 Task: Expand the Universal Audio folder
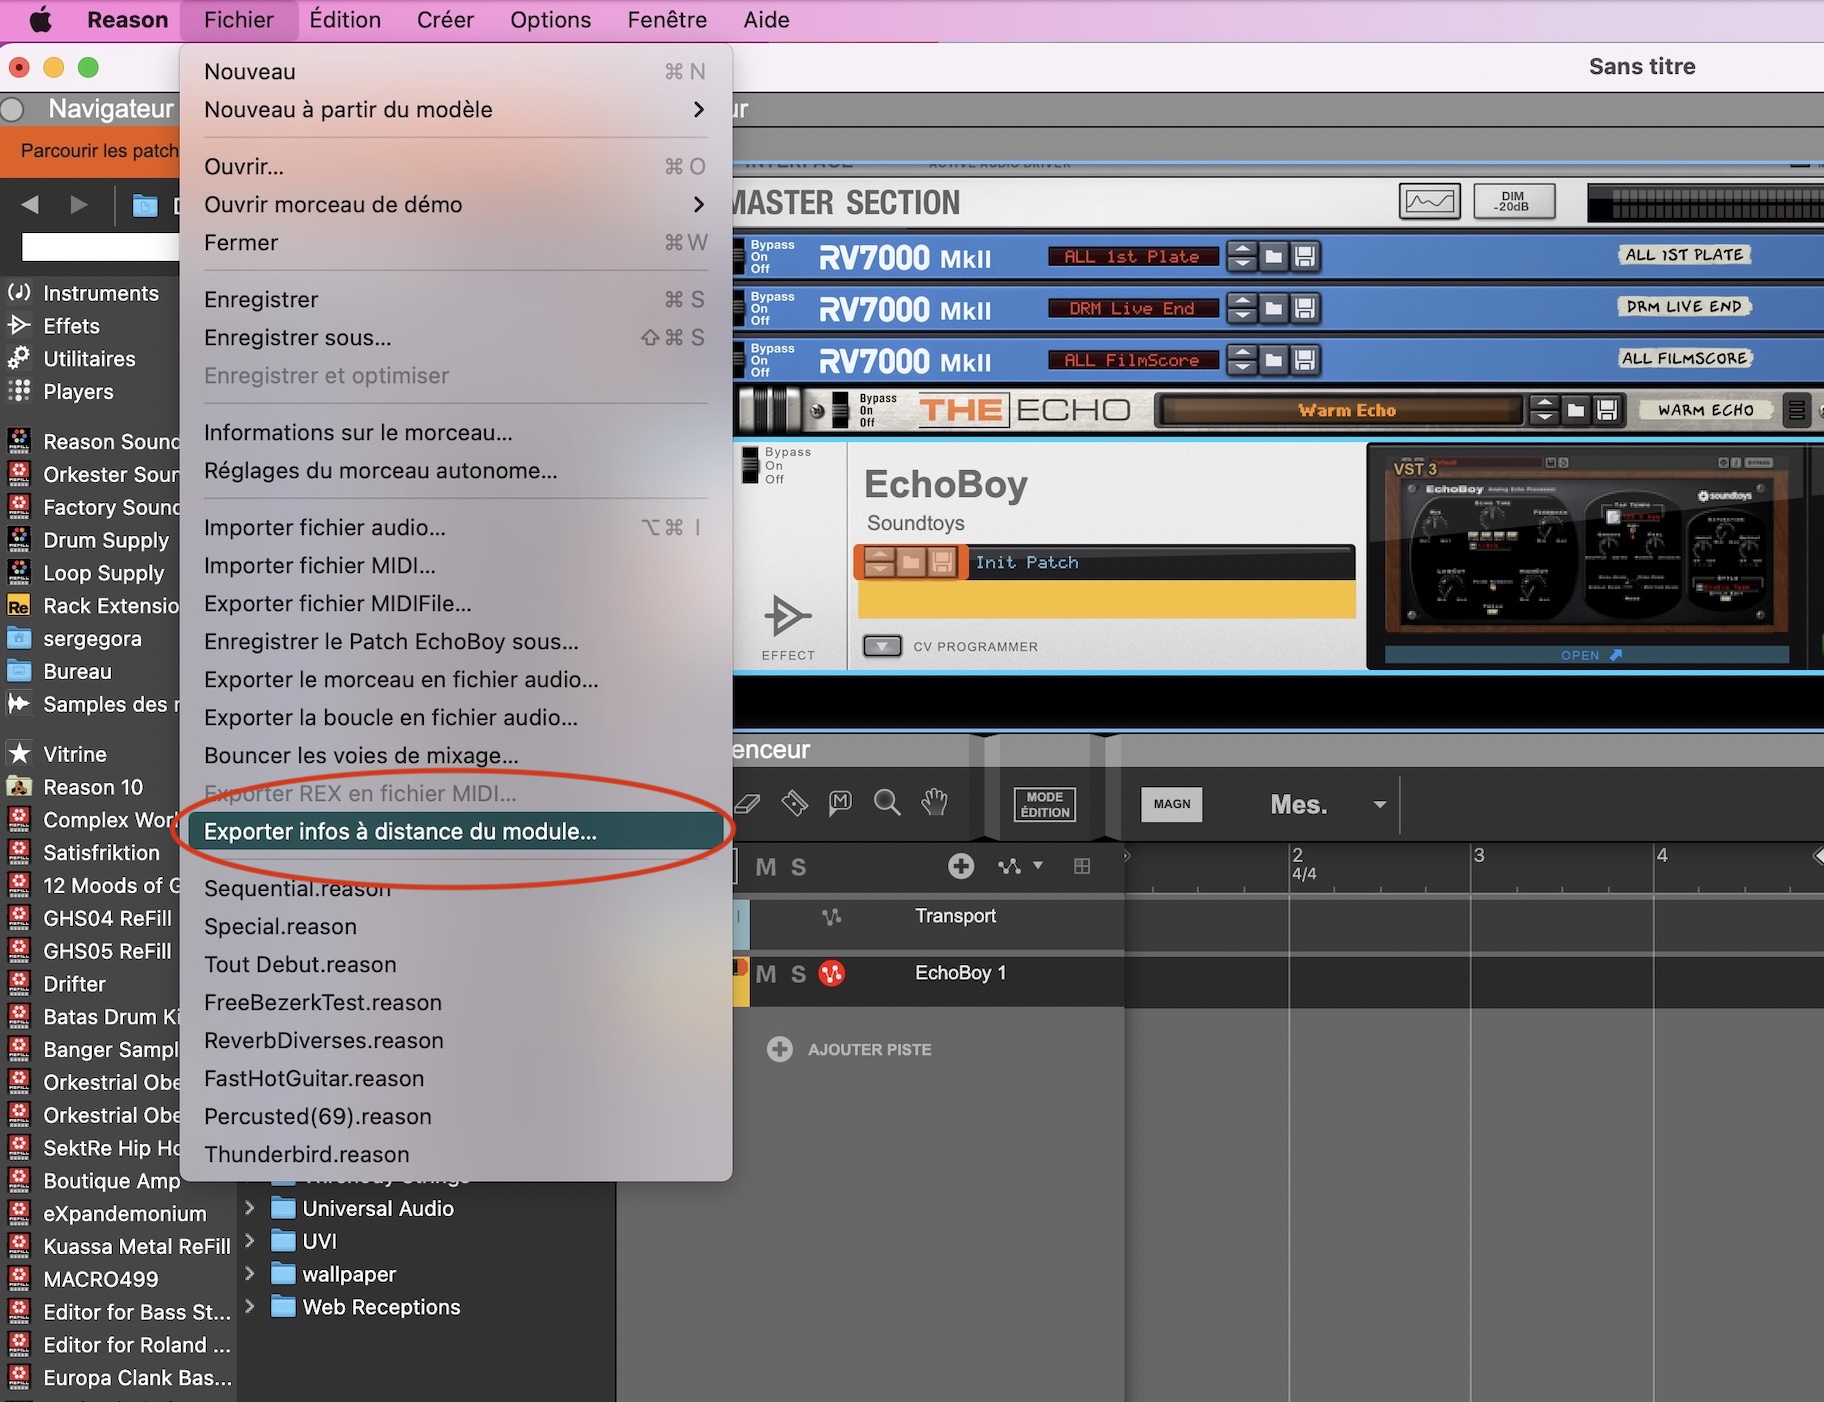coord(250,1208)
